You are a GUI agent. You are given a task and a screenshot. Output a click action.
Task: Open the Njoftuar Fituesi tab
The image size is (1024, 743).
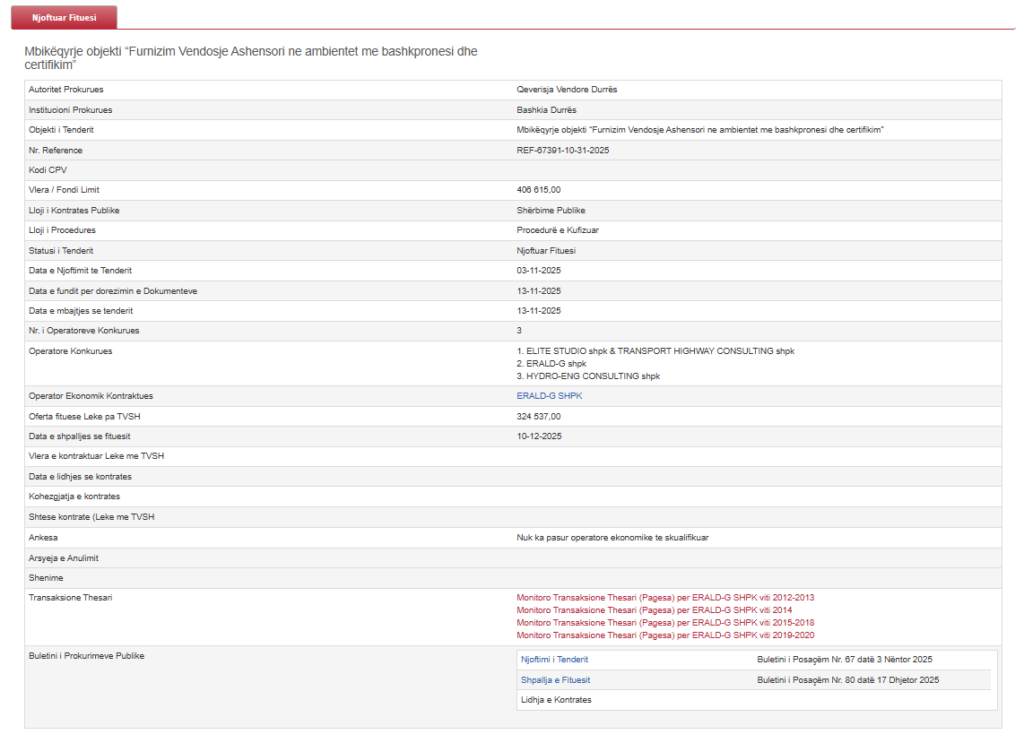tap(64, 18)
